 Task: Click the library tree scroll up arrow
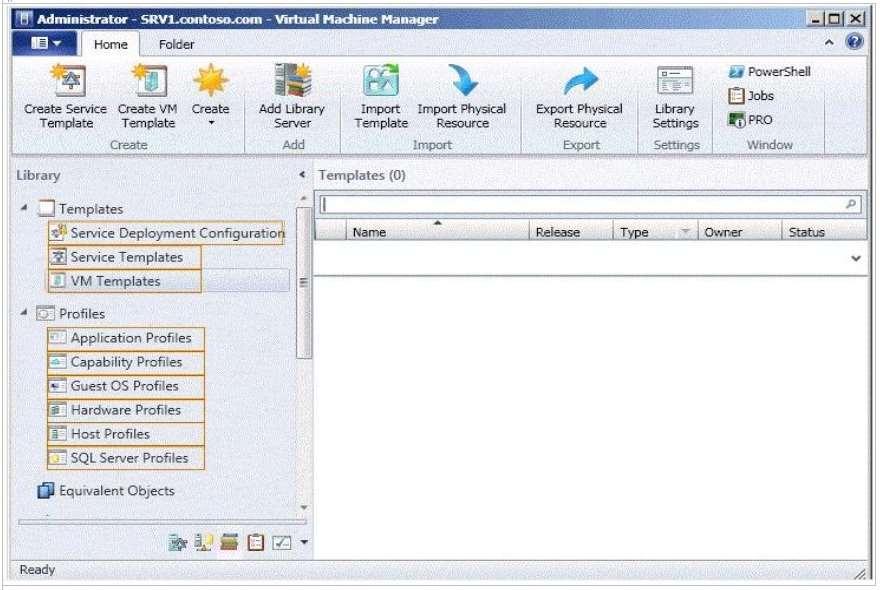[304, 198]
